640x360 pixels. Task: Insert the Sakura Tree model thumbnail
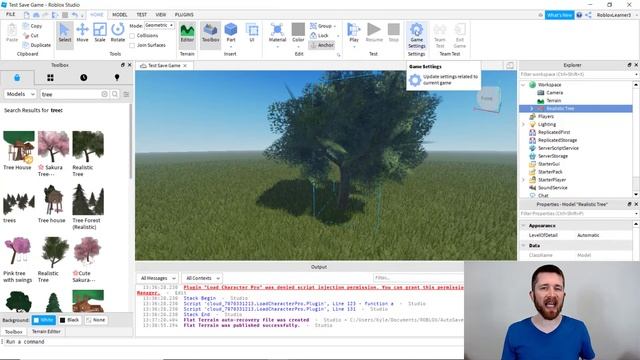tap(53, 147)
